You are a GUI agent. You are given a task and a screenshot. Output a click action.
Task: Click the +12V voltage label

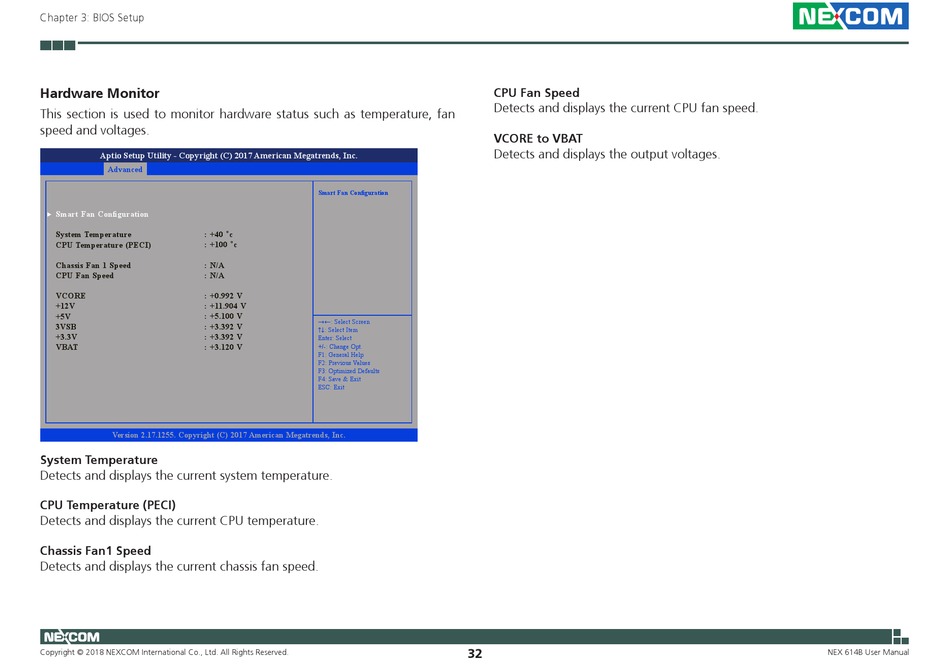click(65, 306)
